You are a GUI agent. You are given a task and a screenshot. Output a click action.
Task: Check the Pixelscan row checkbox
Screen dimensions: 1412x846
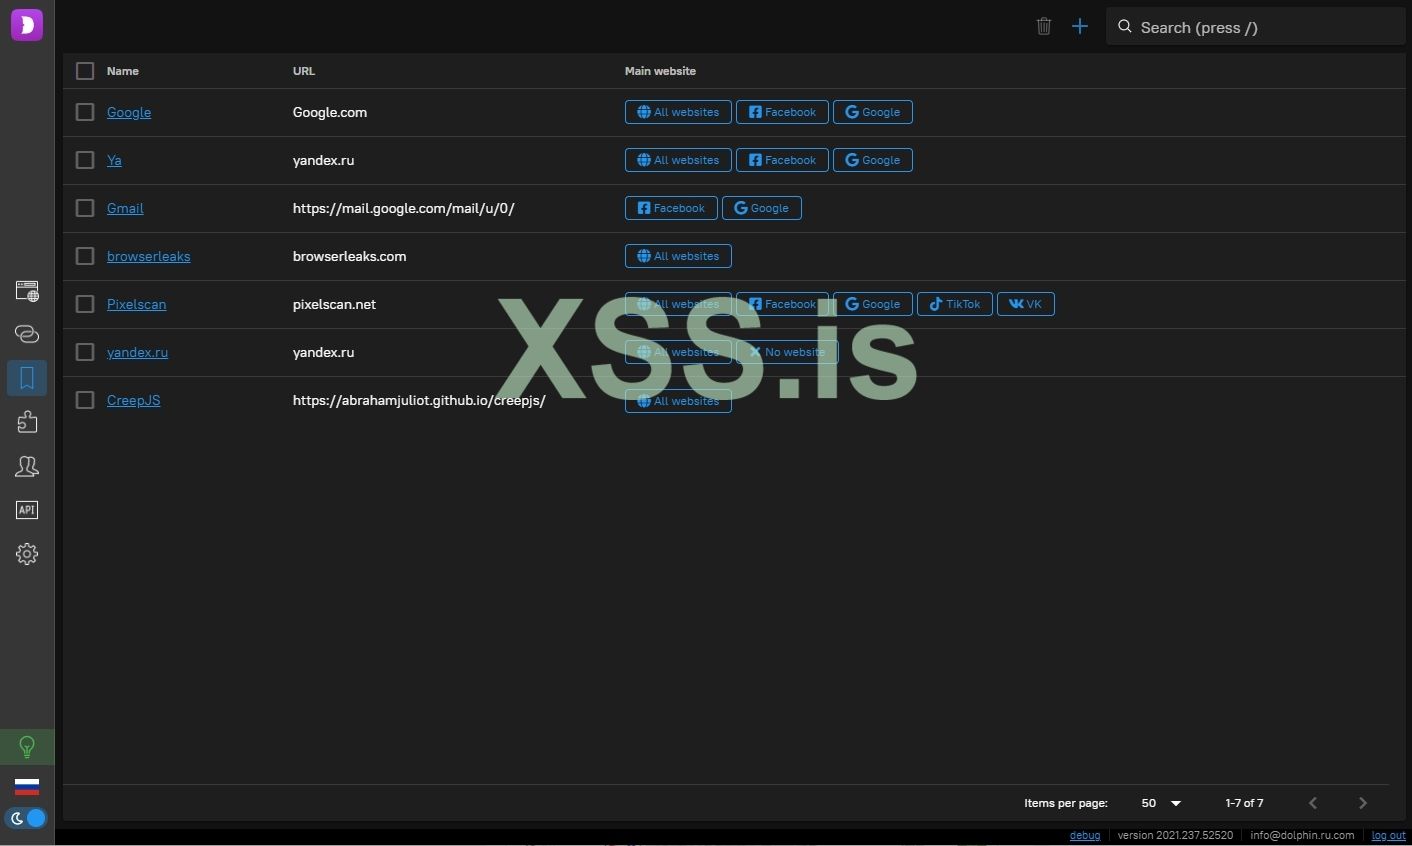pyautogui.click(x=85, y=304)
